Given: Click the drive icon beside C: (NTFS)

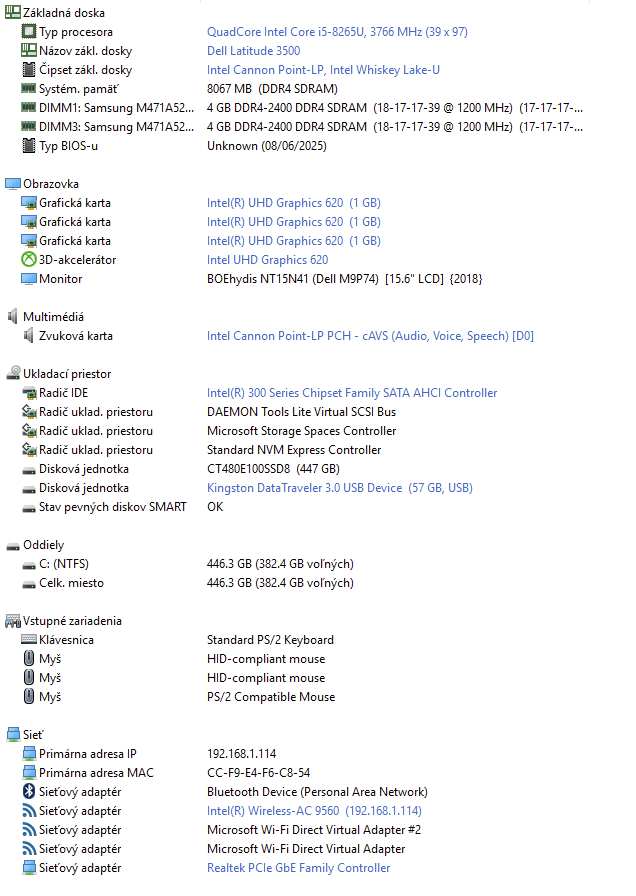Looking at the screenshot, I should [29, 565].
